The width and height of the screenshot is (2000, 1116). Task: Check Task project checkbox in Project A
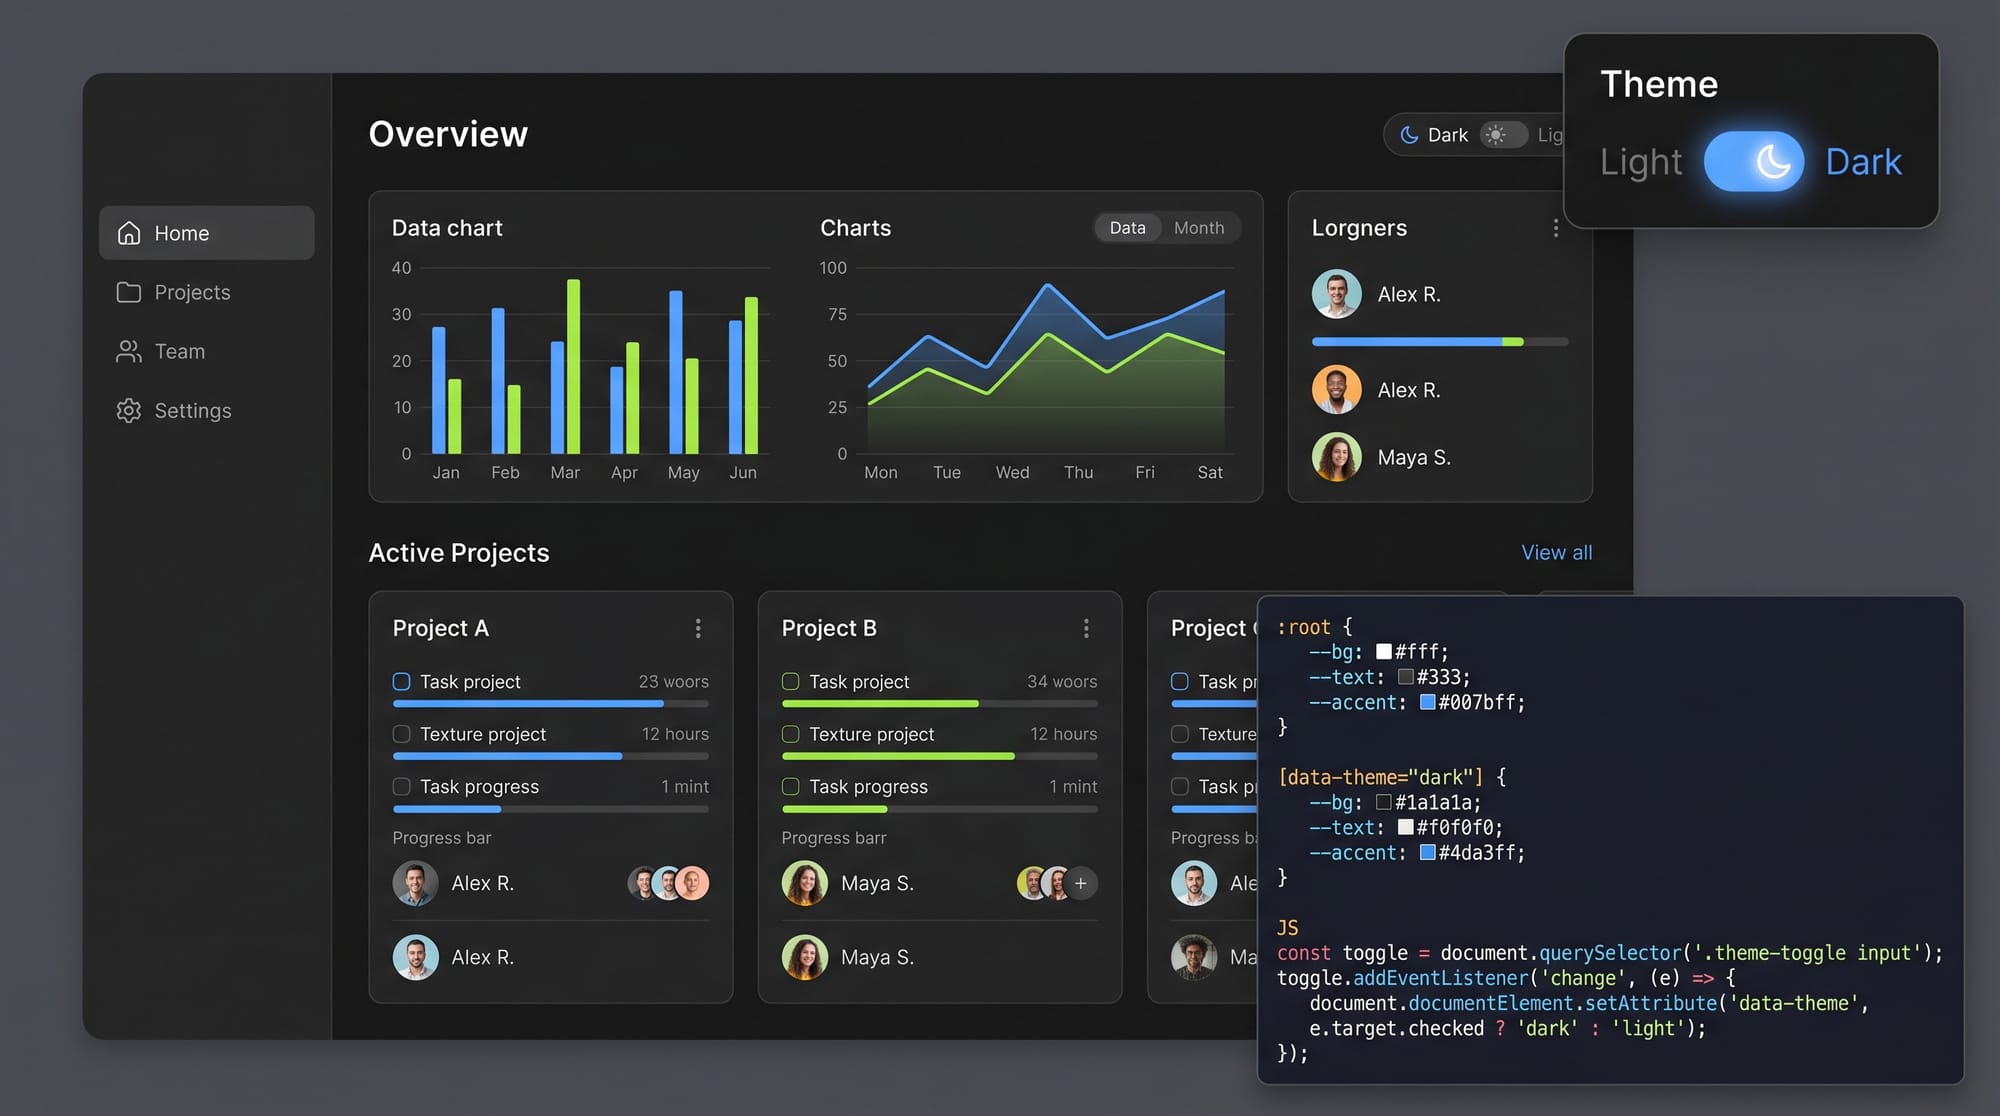(x=402, y=682)
